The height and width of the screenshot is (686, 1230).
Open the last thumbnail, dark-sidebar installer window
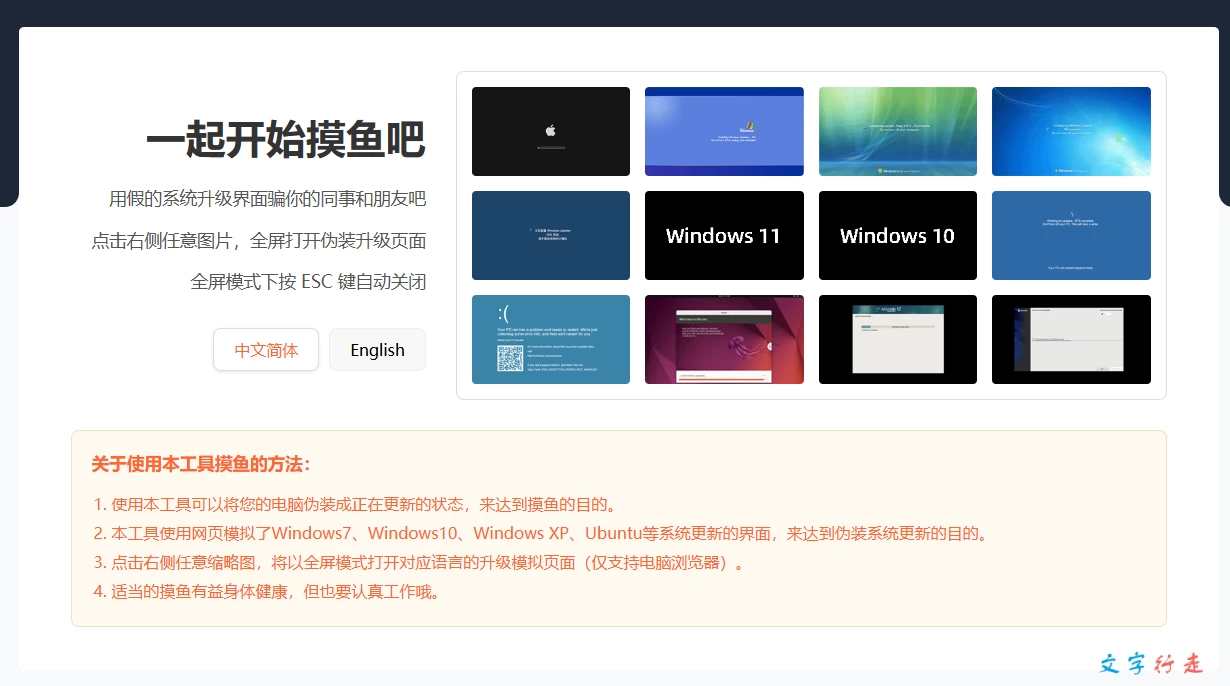[1071, 339]
